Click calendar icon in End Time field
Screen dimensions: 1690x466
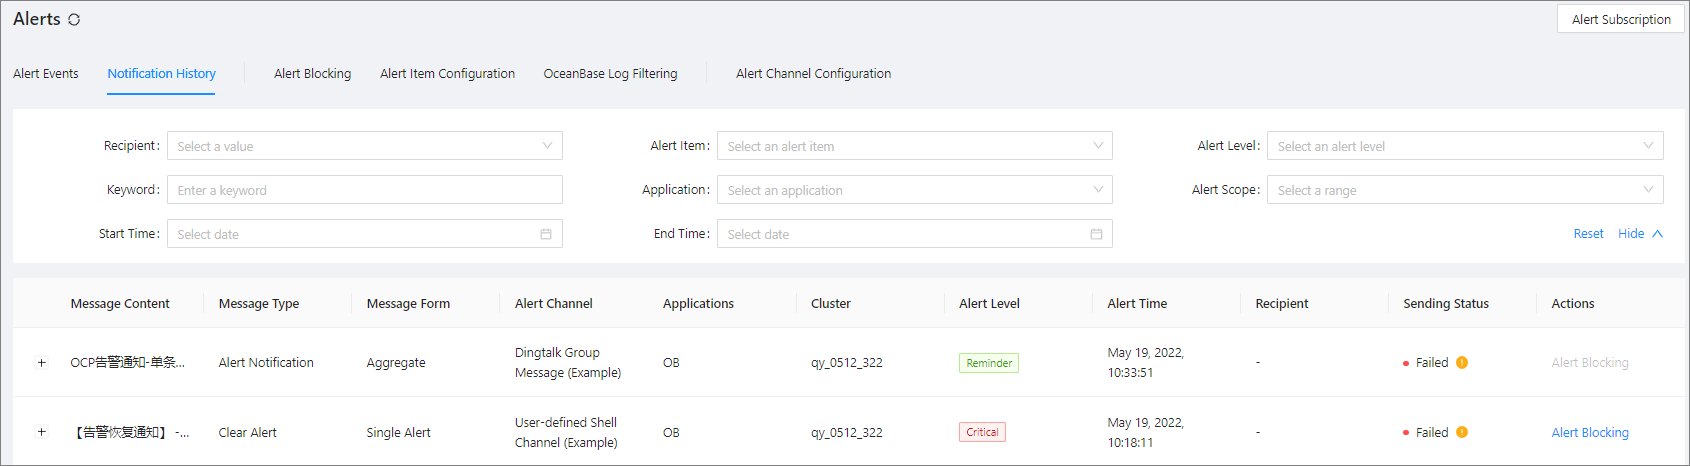[1096, 234]
